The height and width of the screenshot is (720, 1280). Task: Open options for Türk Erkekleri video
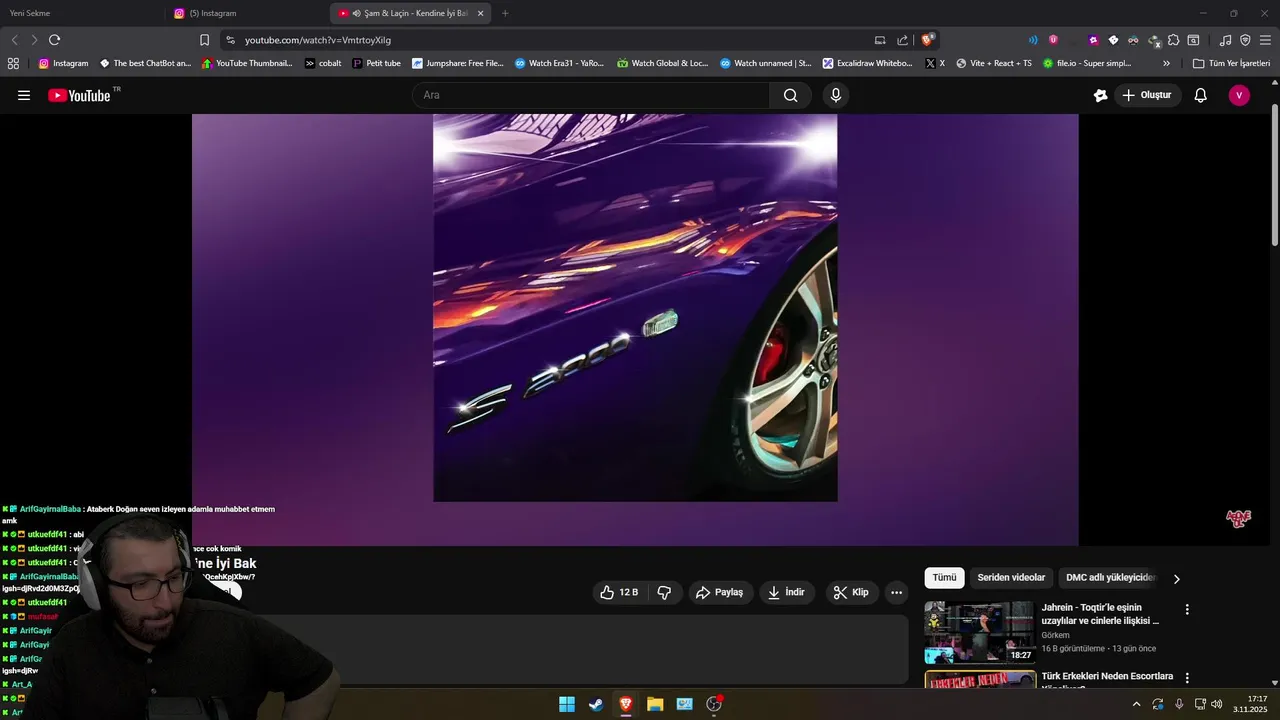click(1187, 678)
